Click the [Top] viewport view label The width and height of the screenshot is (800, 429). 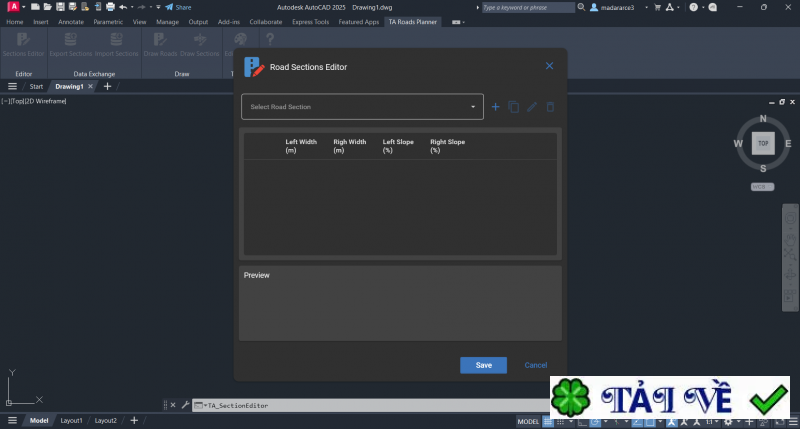point(18,101)
